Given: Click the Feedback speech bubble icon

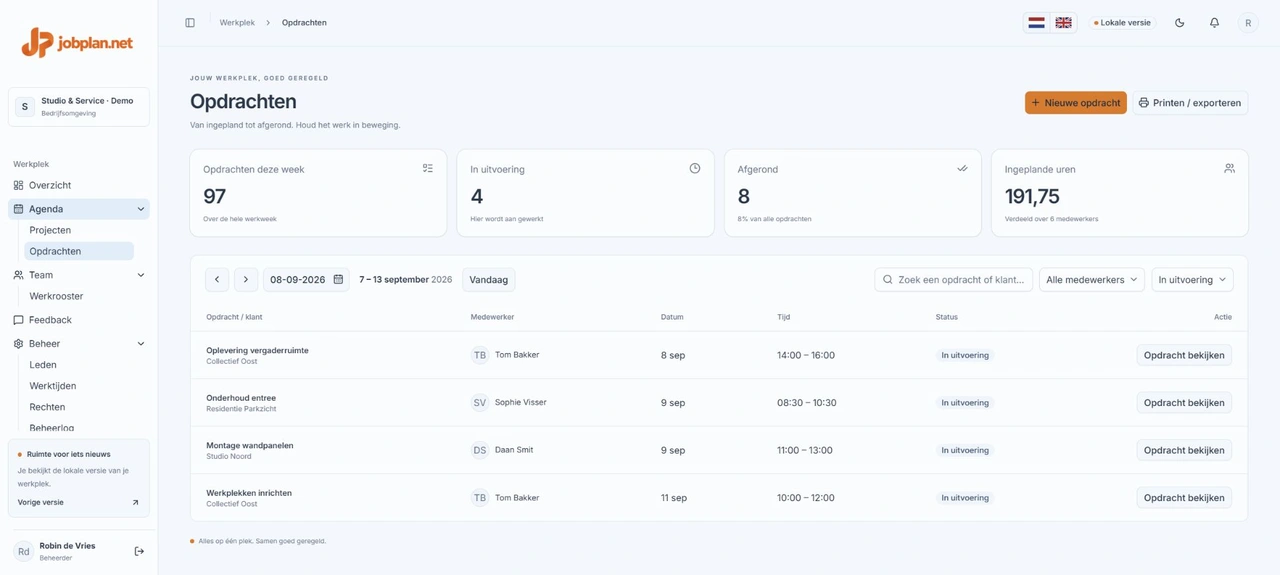Looking at the screenshot, I should tap(18, 320).
